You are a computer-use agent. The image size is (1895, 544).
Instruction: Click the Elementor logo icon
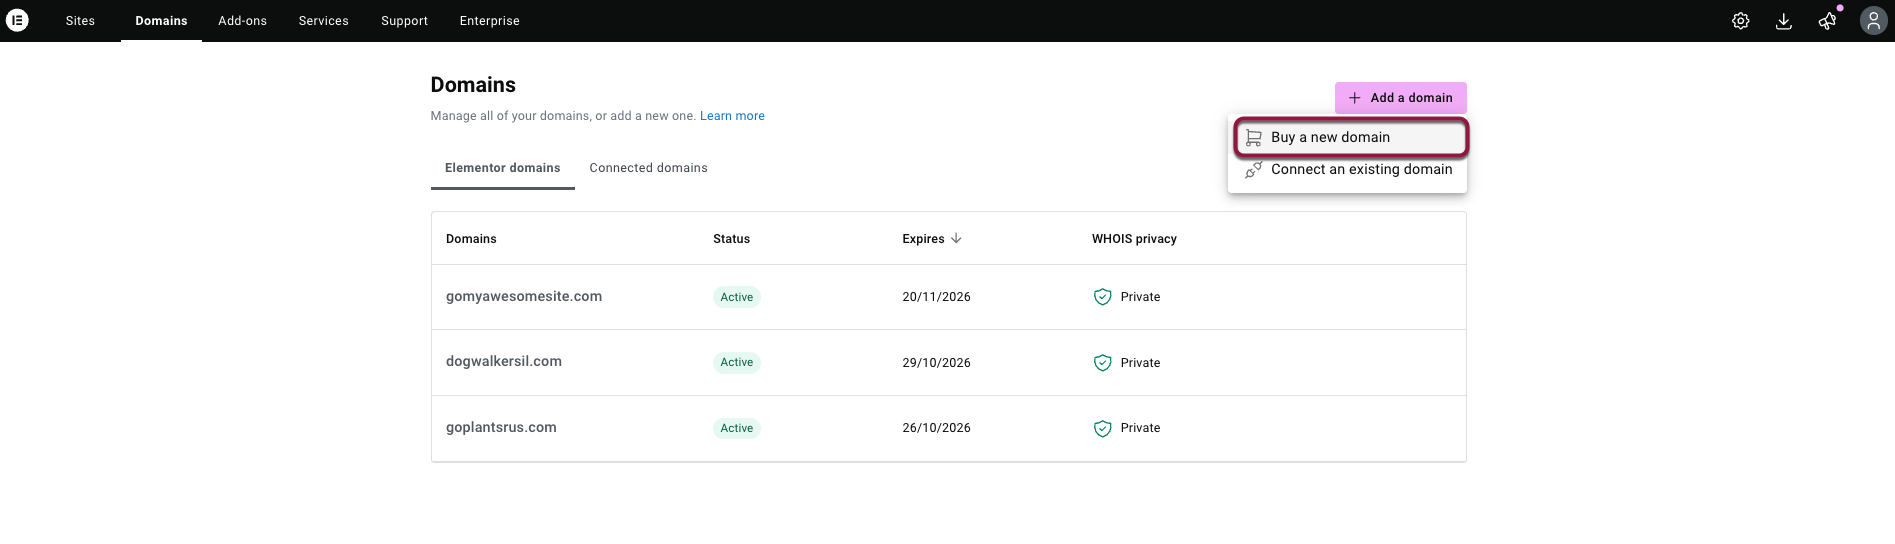17,20
